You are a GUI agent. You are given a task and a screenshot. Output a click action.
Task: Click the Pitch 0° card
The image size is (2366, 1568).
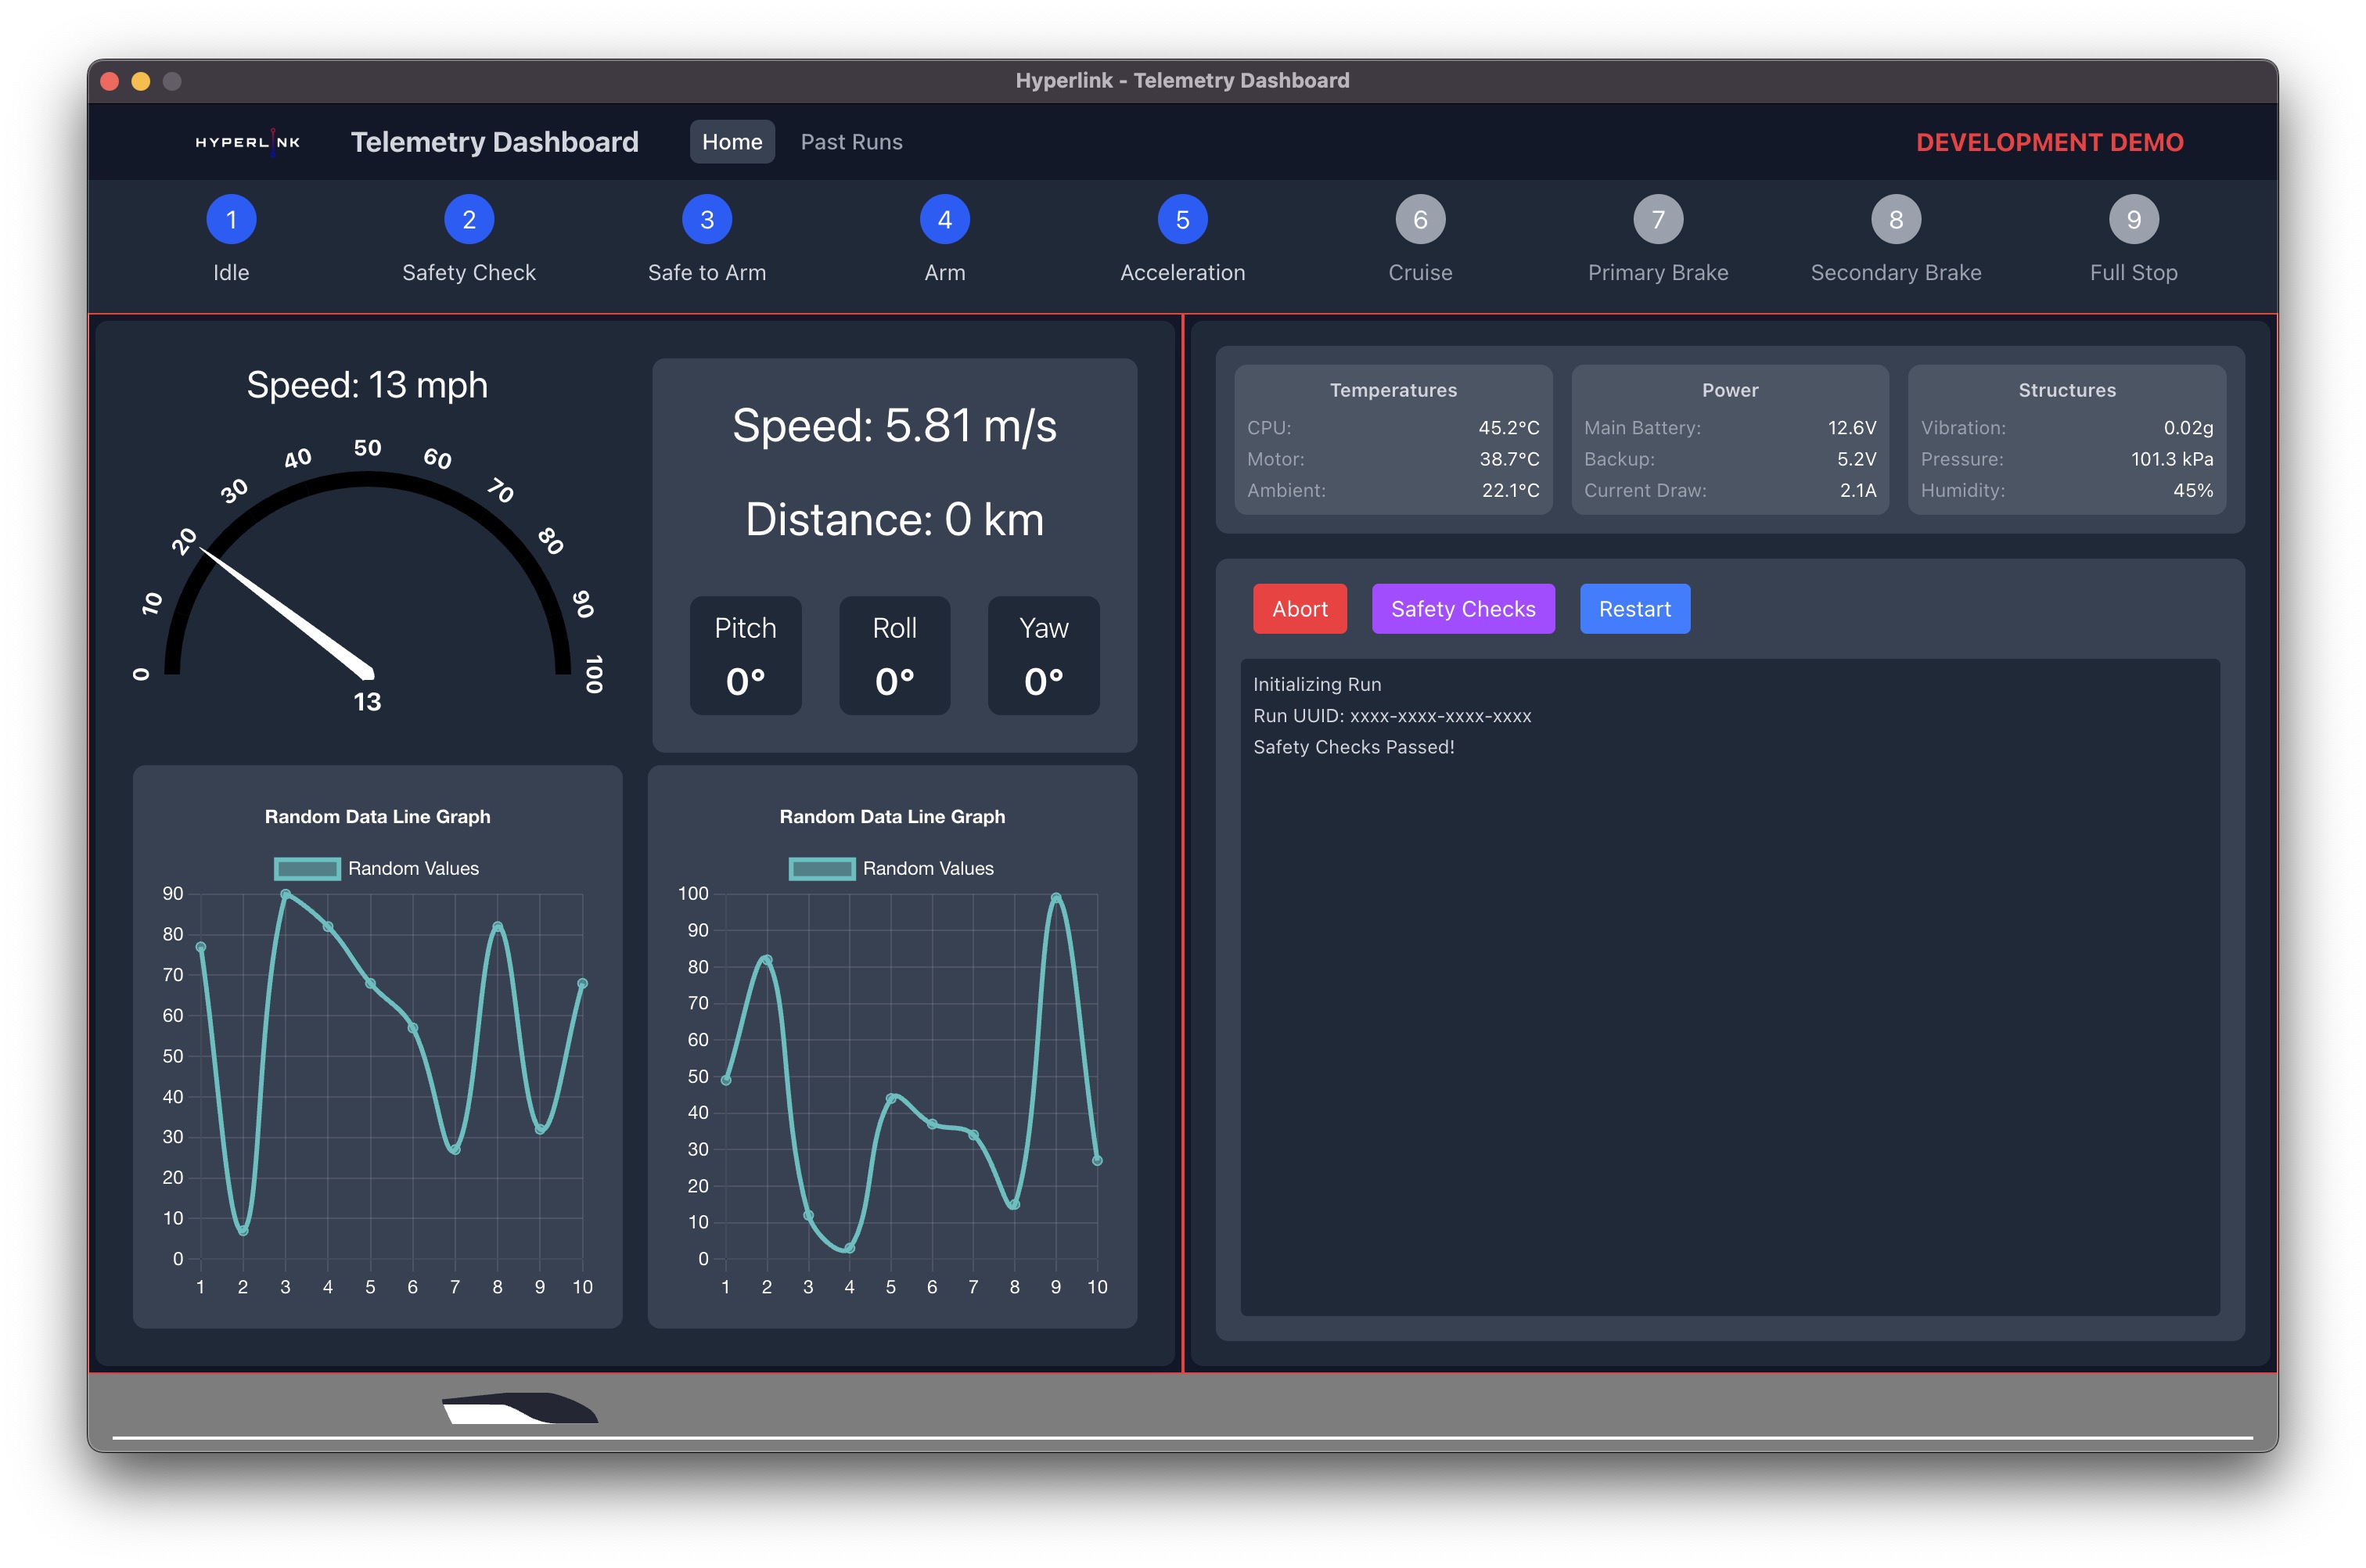tap(745, 656)
